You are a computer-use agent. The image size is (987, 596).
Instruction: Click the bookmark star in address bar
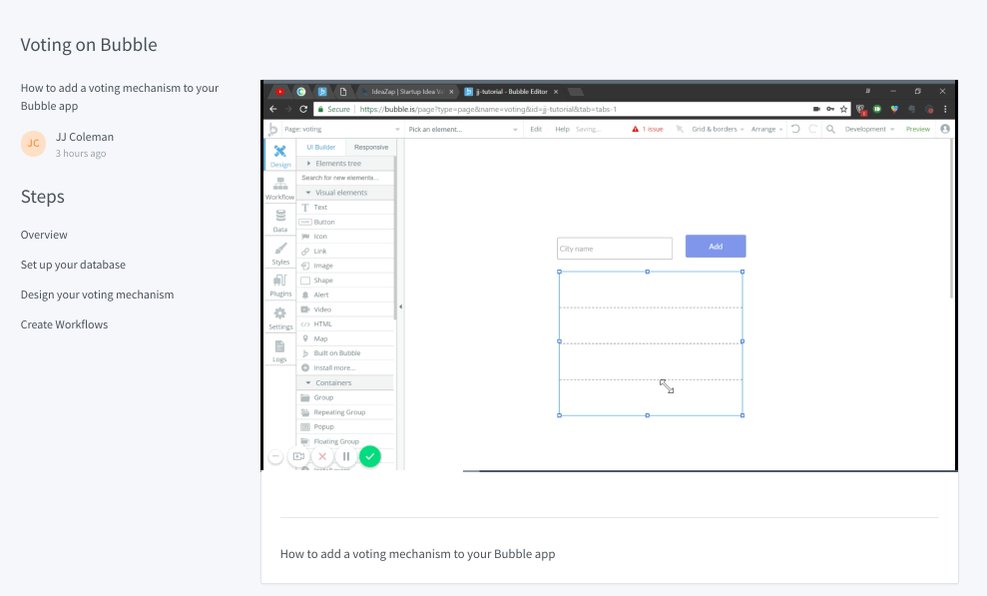point(843,109)
